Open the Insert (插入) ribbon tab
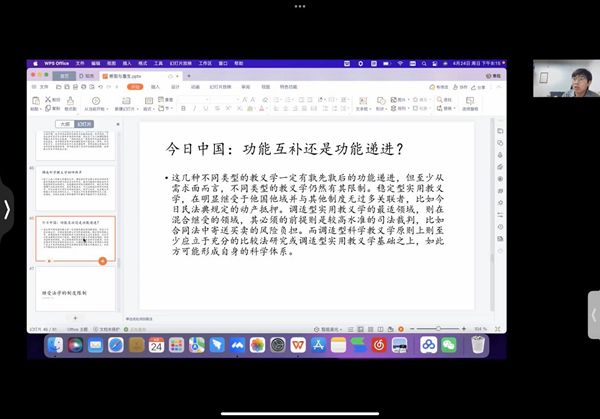This screenshot has width=600, height=419. pos(155,87)
